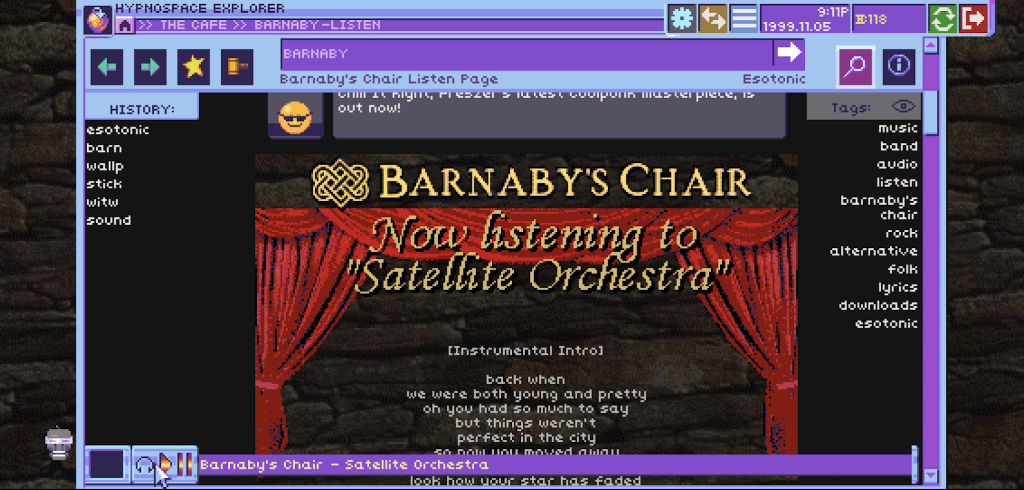Toggle tags visibility eye icon
The image size is (1024, 490).
904,106
